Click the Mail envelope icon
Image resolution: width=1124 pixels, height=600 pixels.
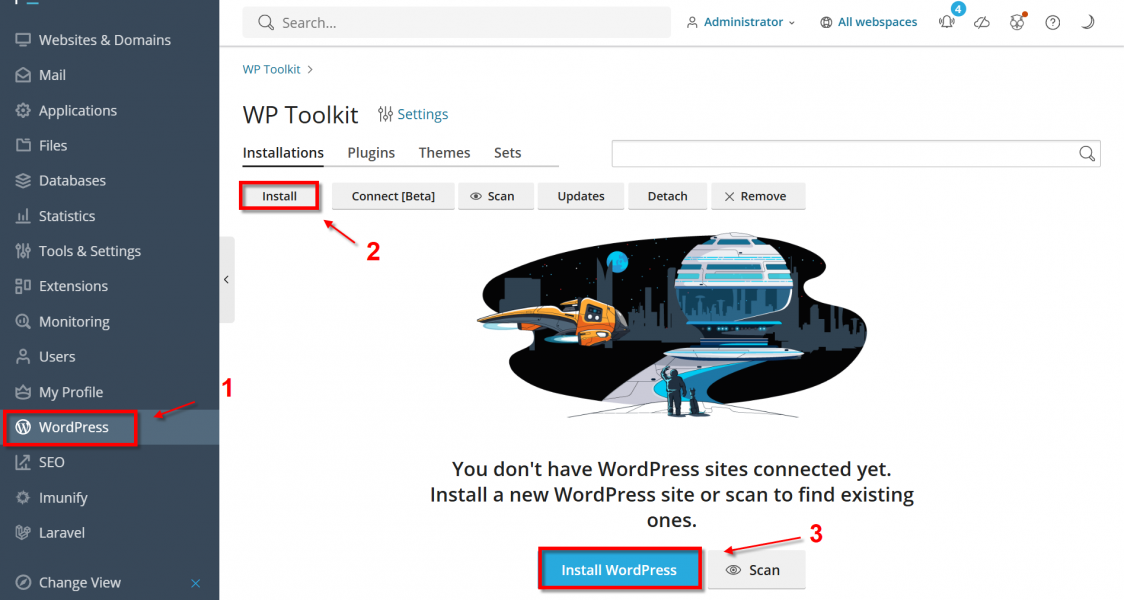pos(23,75)
